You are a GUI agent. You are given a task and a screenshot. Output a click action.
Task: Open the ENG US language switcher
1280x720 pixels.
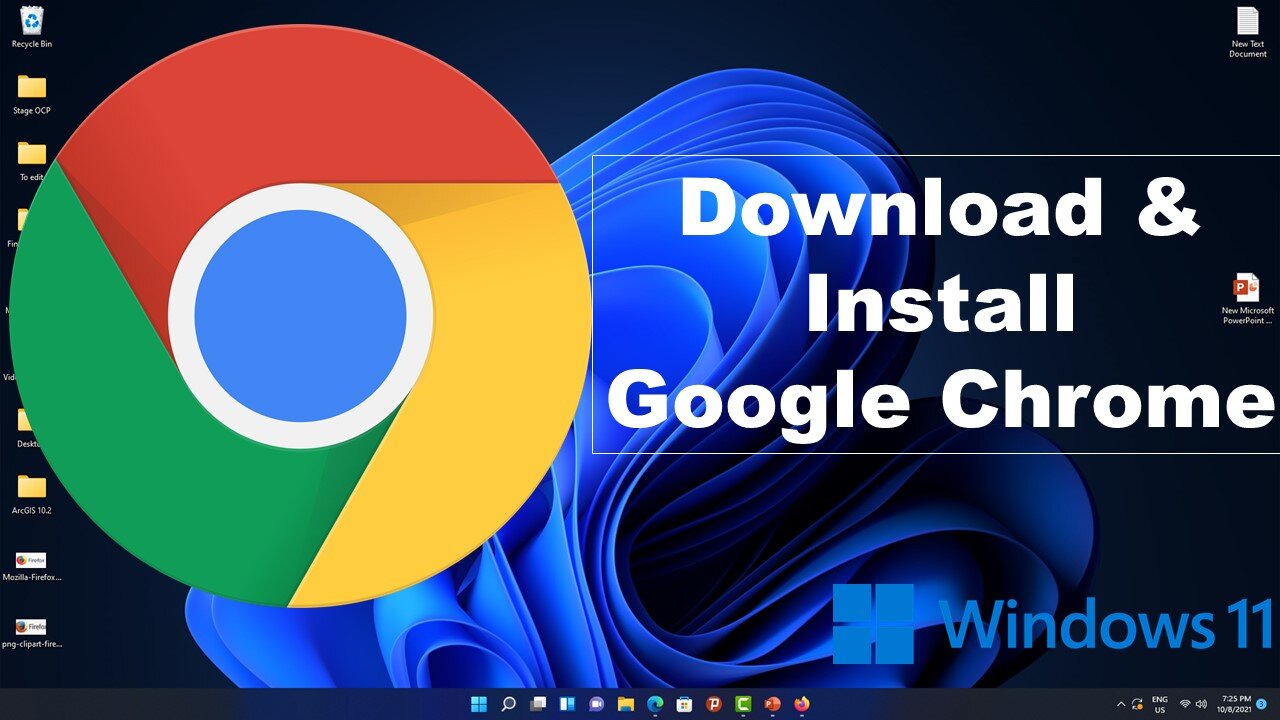(x=1160, y=704)
